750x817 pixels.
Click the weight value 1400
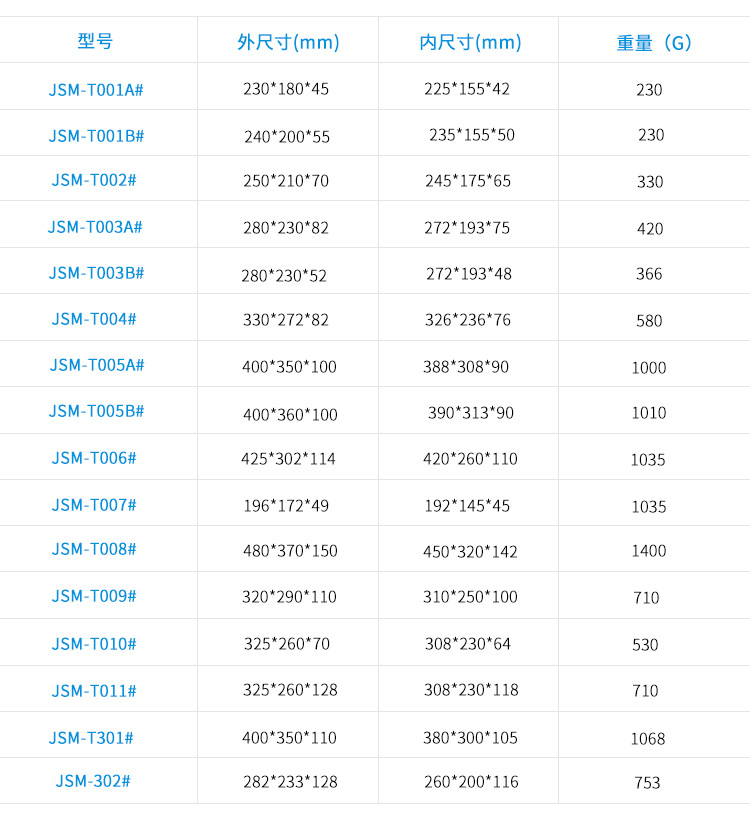pos(648,551)
